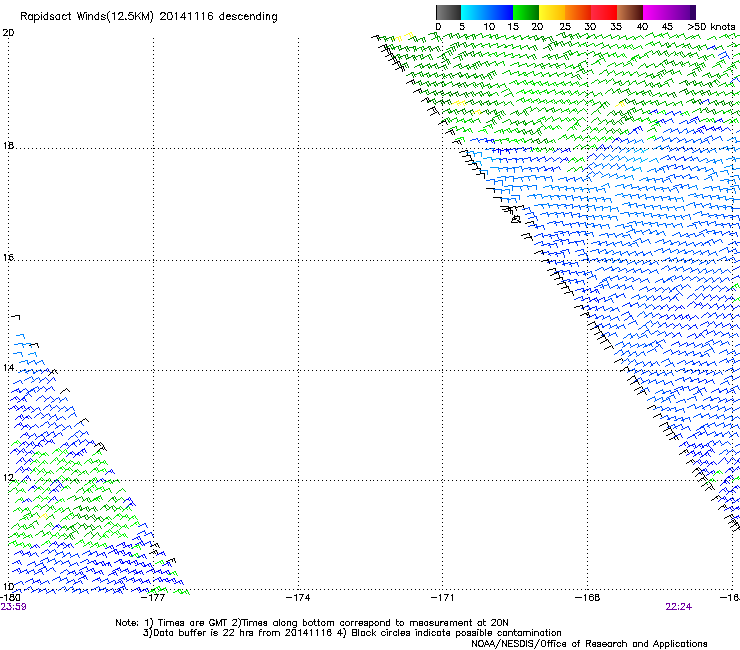
Task: Click the cyan 5-10 knots color band
Action: (474, 12)
